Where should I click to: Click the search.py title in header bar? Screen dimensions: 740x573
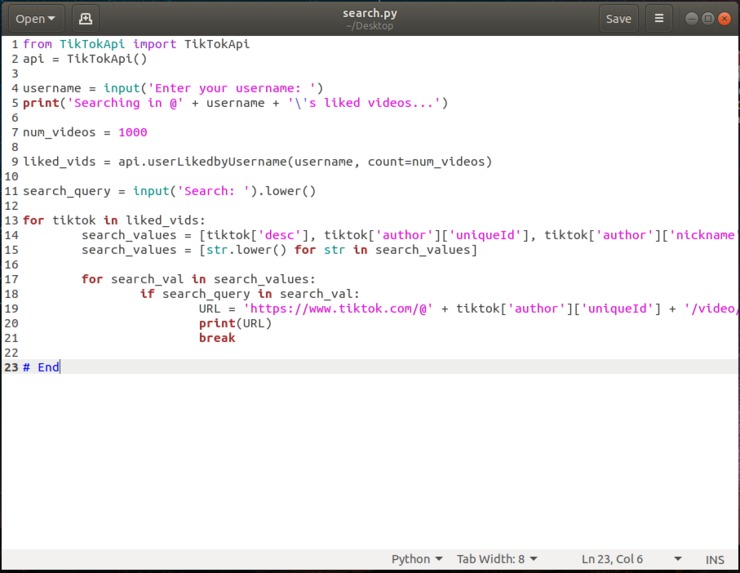point(370,13)
